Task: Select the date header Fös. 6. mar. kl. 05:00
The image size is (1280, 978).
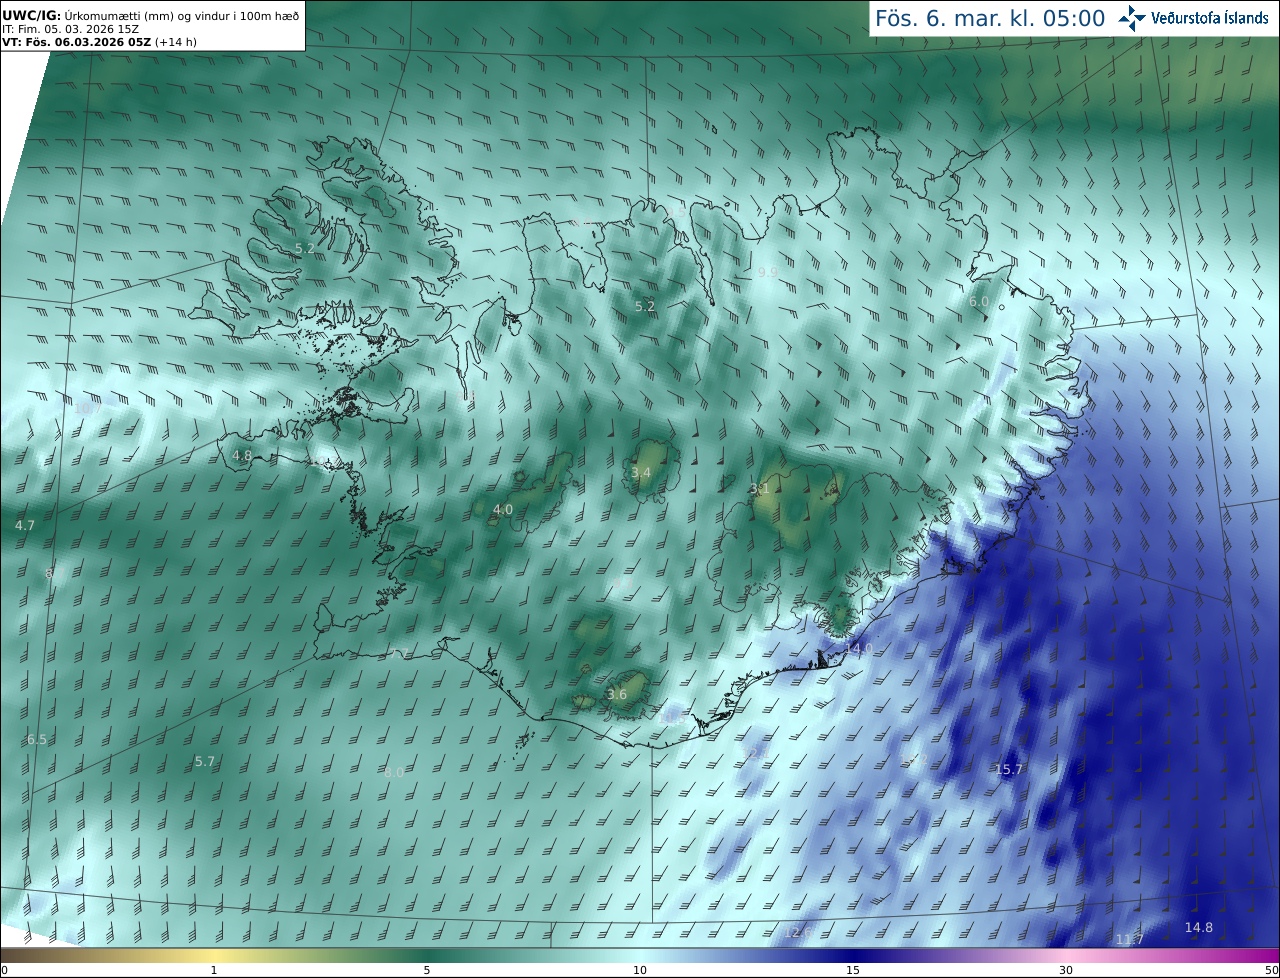Action: pyautogui.click(x=990, y=18)
